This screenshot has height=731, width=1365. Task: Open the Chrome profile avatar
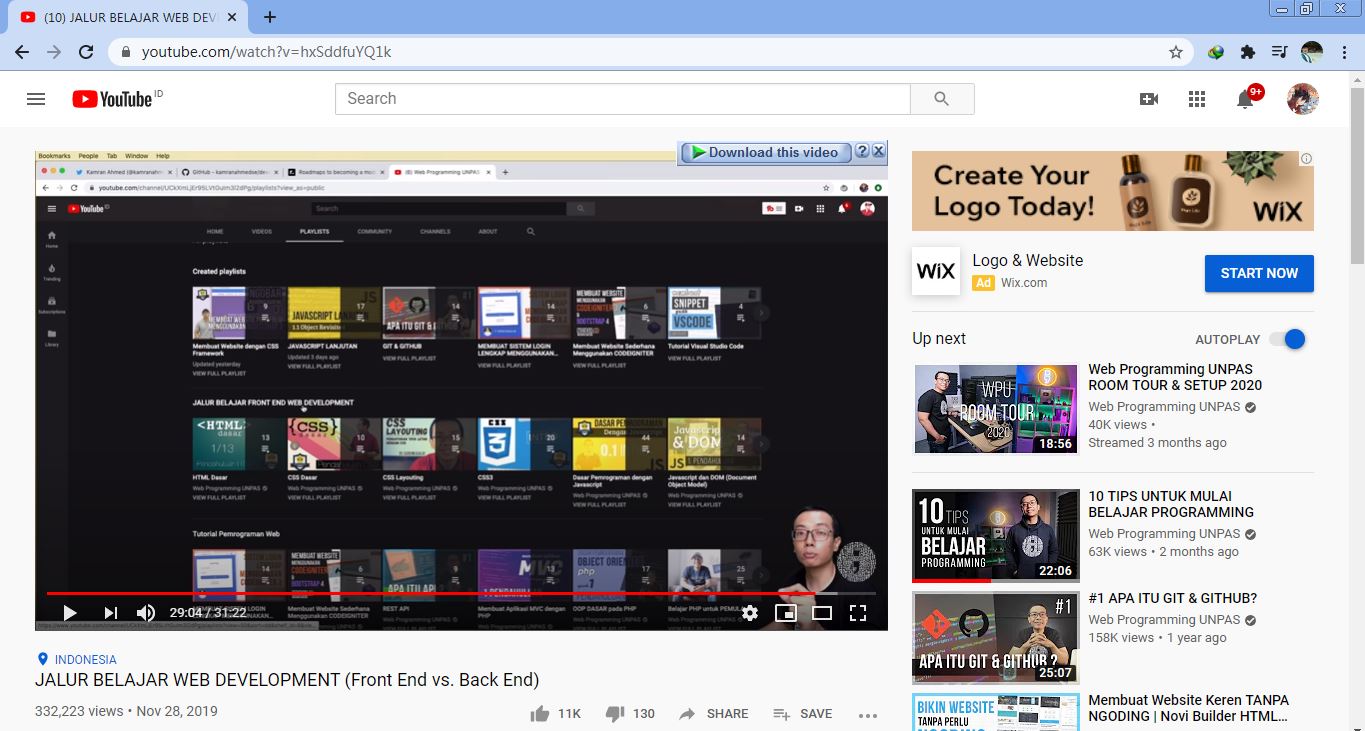click(1312, 52)
